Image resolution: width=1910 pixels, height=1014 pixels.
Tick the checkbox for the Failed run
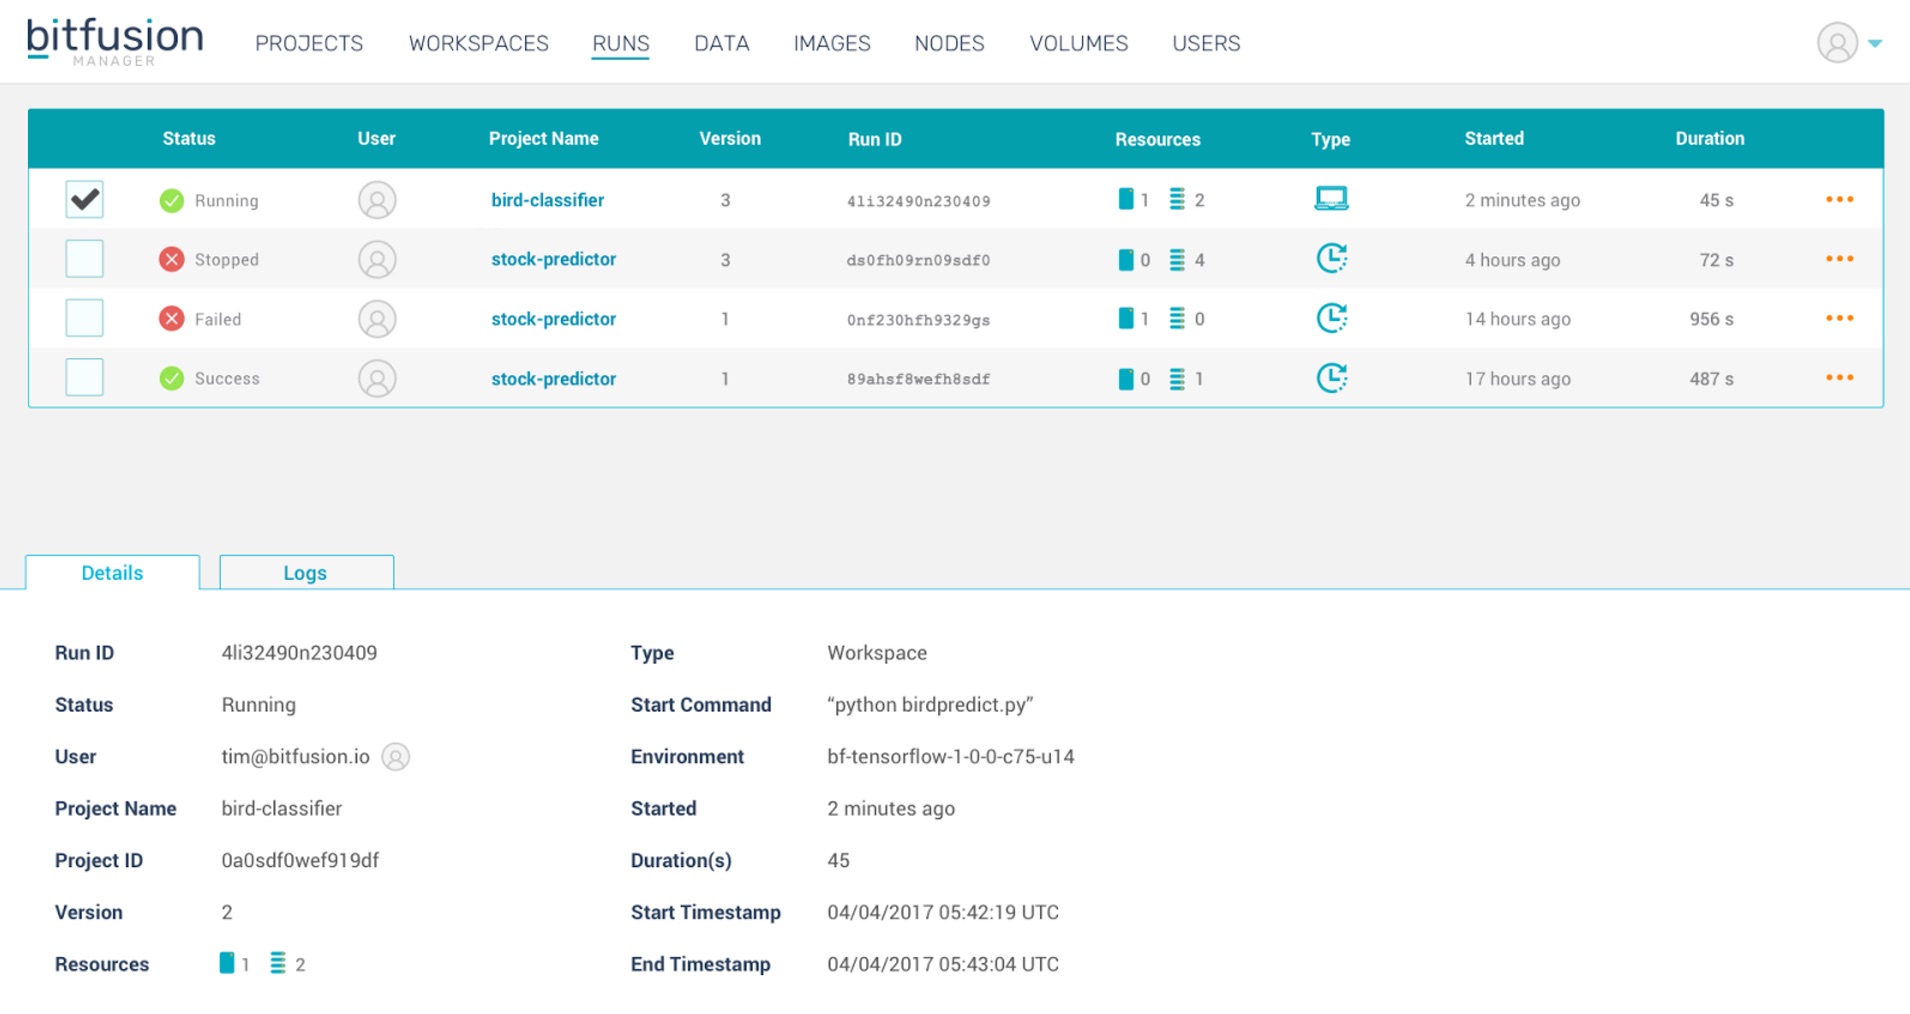pyautogui.click(x=85, y=319)
